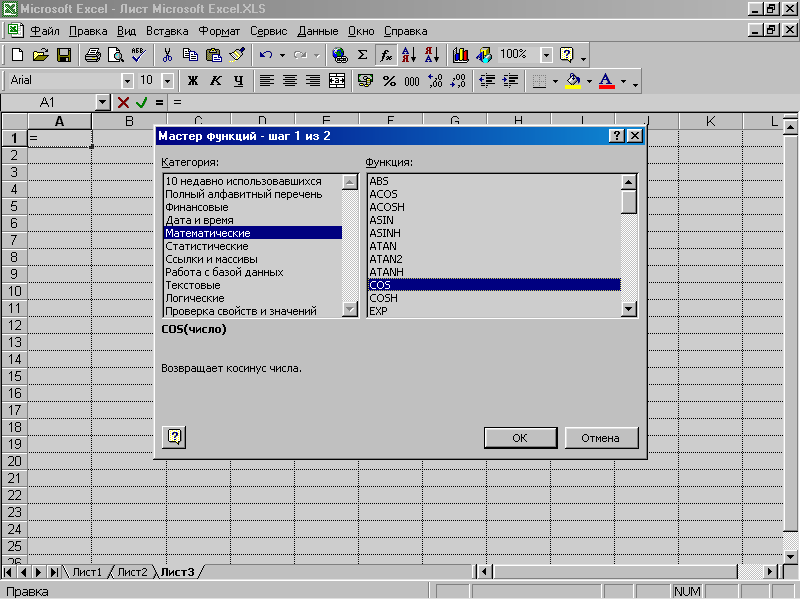The image size is (800, 600).
Task: Click the wizard's assistant help button
Action: (174, 437)
